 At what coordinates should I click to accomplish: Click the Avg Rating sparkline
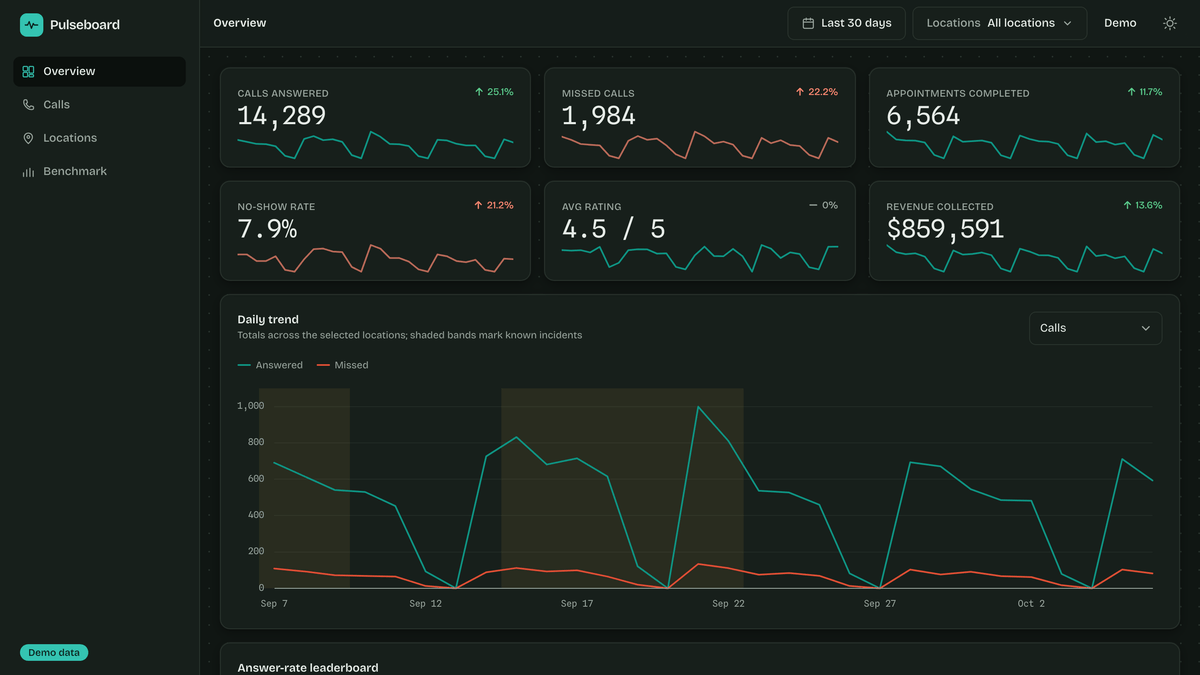pyautogui.click(x=700, y=258)
